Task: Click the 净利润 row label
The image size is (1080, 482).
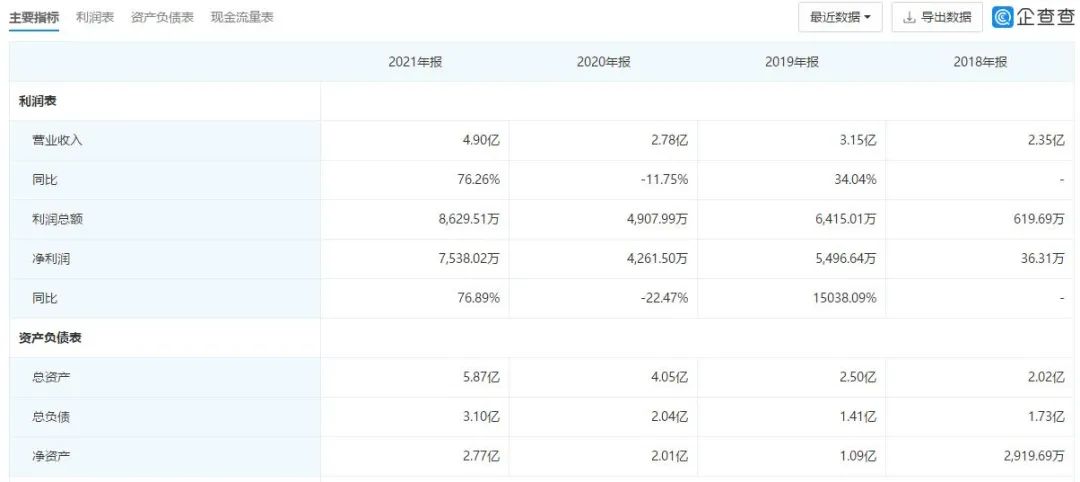Action: (51, 259)
